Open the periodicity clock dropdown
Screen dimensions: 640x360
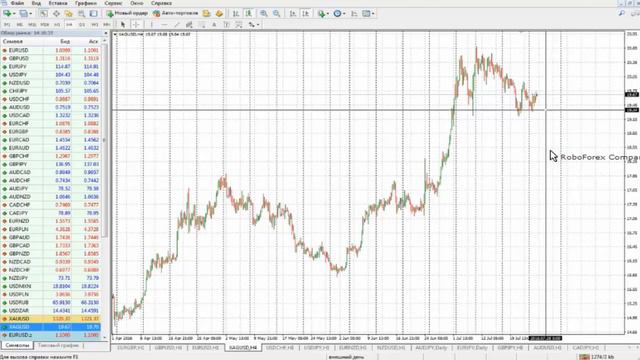pos(339,13)
